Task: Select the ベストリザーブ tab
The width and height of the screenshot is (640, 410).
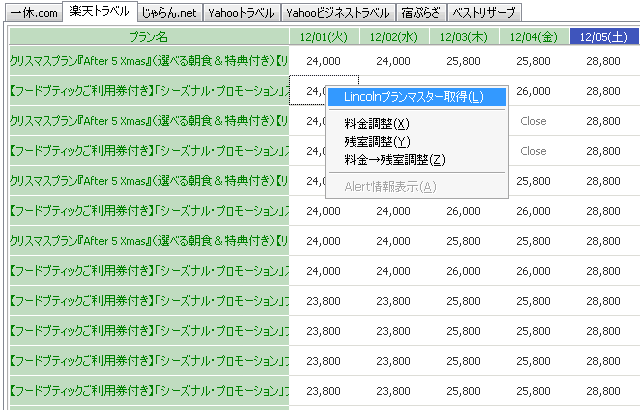Action: click(x=484, y=13)
